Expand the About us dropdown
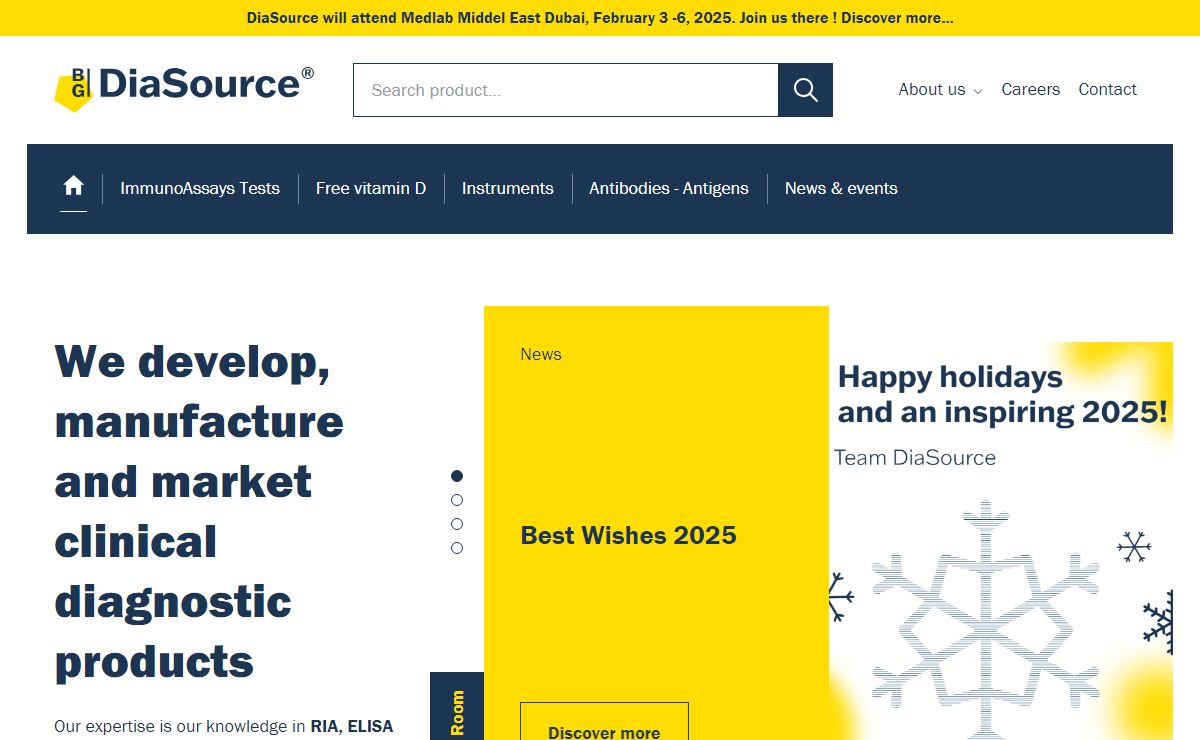1200x740 pixels. tap(940, 90)
